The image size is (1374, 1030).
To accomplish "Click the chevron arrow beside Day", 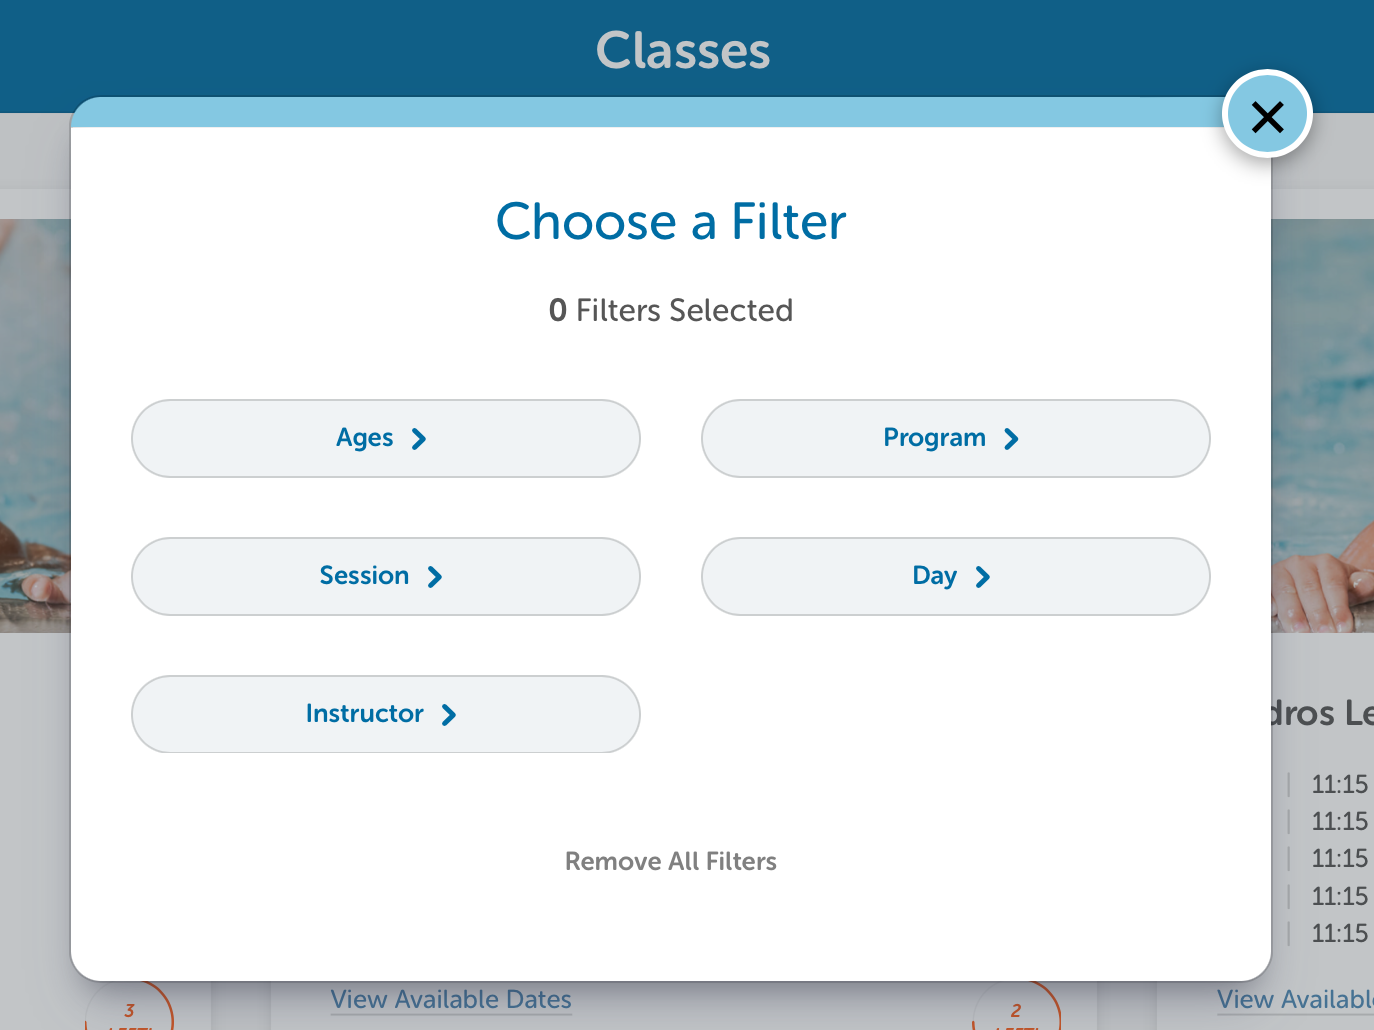I will (983, 577).
